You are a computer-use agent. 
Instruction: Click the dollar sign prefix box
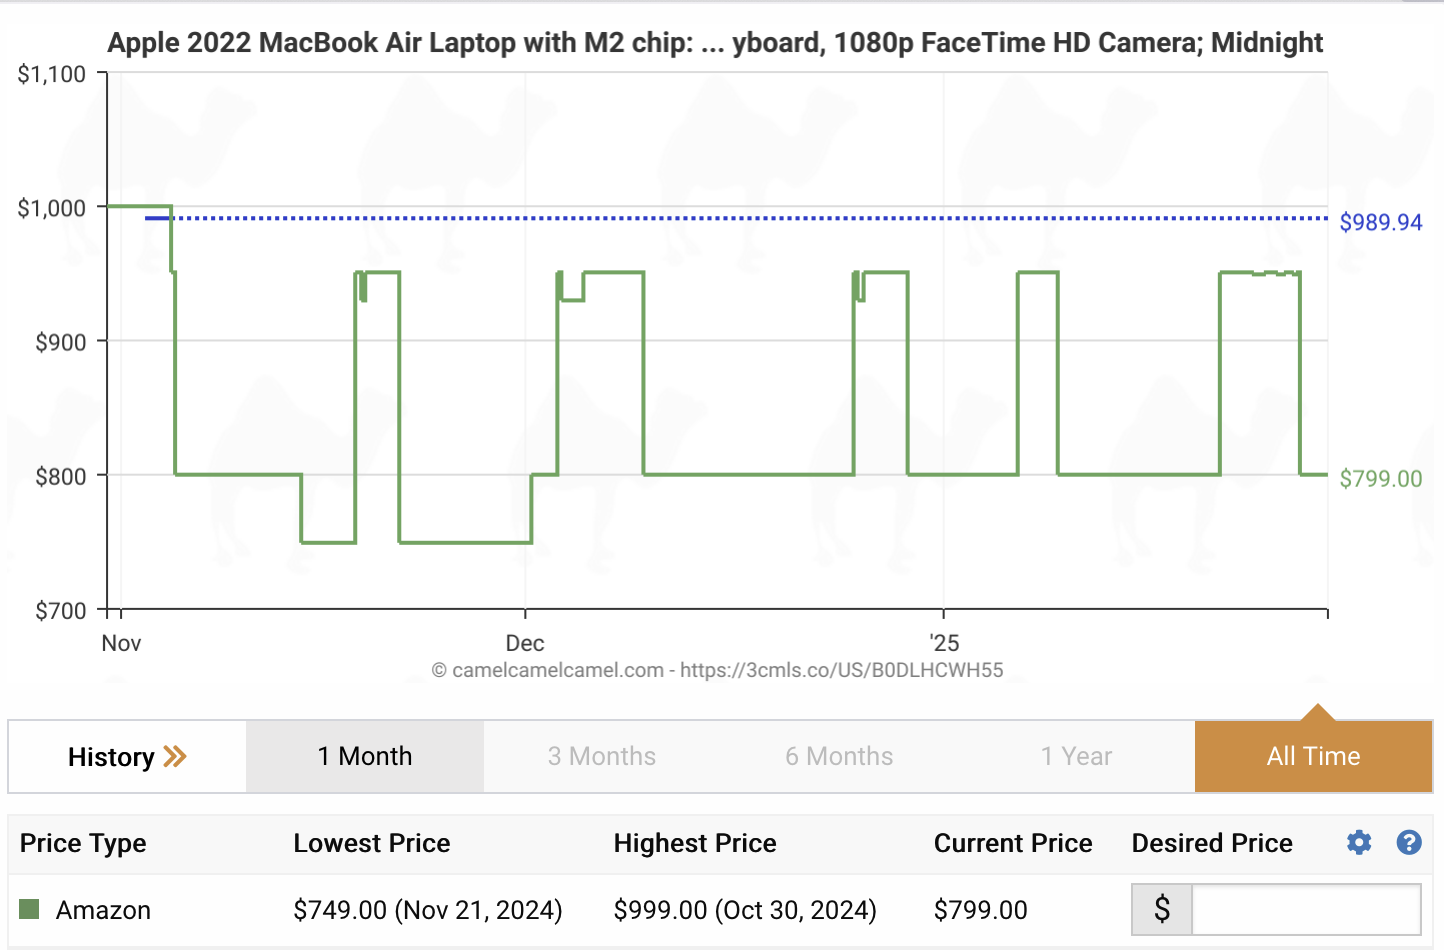1162,909
